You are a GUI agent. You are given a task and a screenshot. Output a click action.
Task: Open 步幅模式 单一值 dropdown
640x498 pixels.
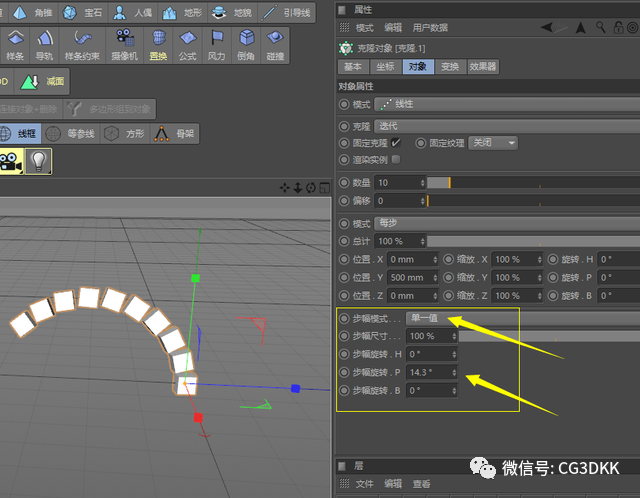click(523, 318)
